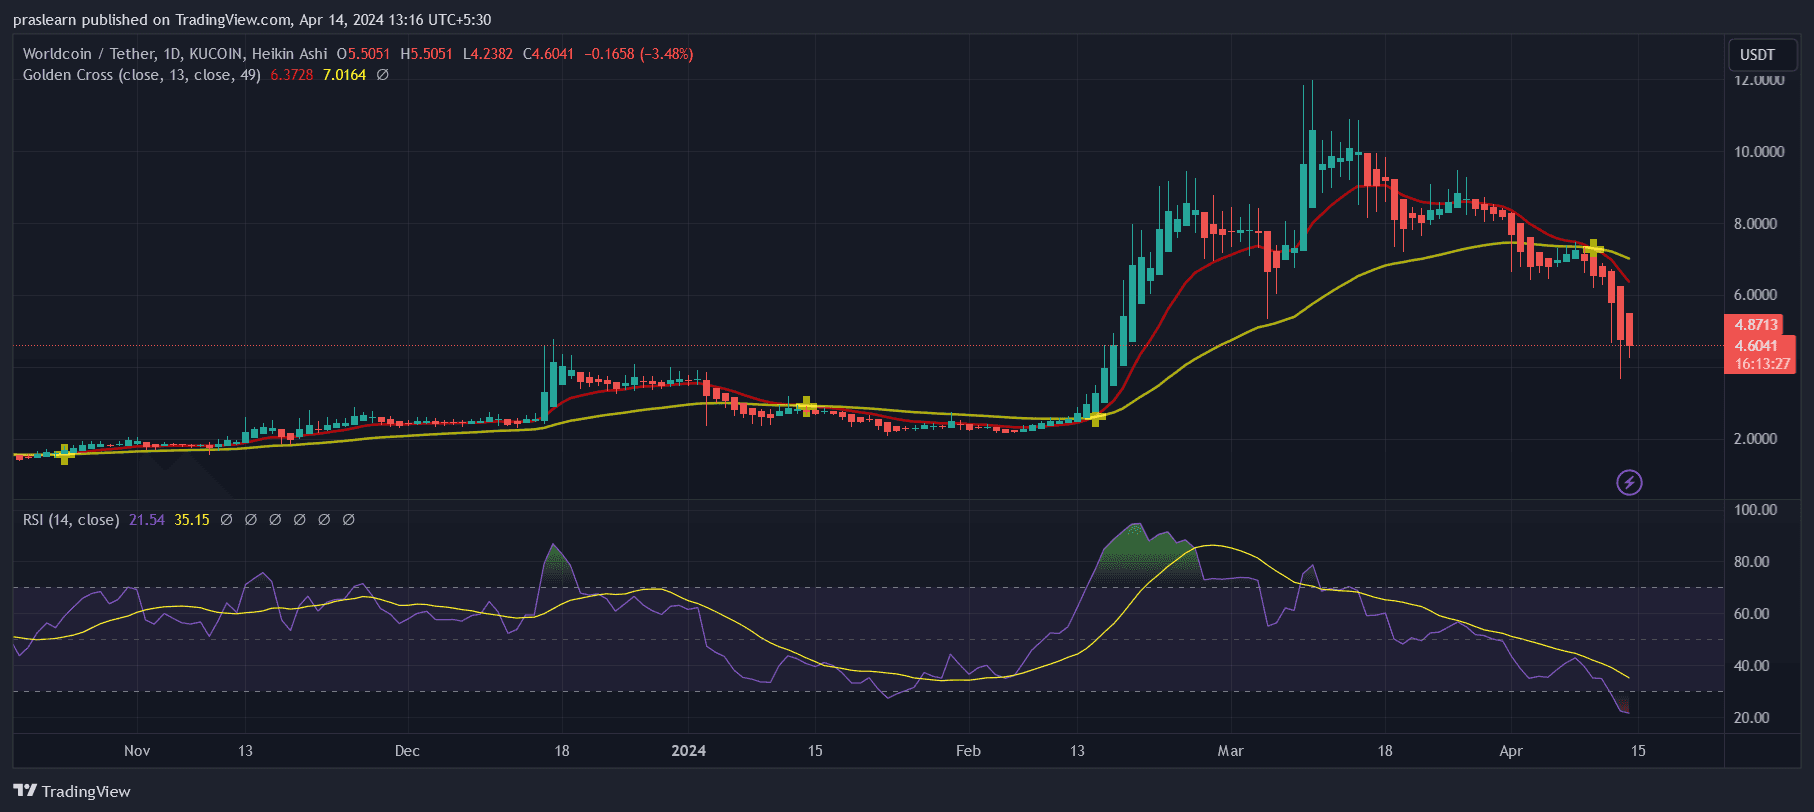1814x812 pixels.
Task: Click the red 4.6041 current price label
Action: [x=1757, y=346]
